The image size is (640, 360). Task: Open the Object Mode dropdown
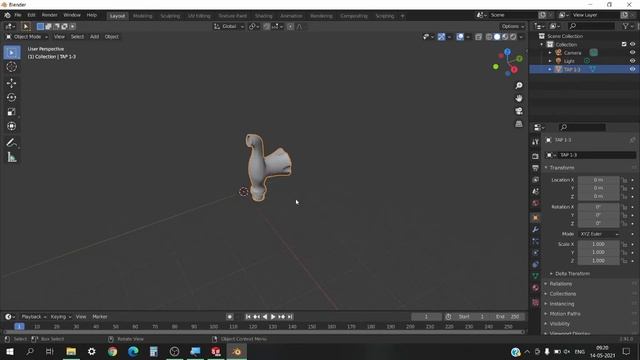click(x=27, y=37)
